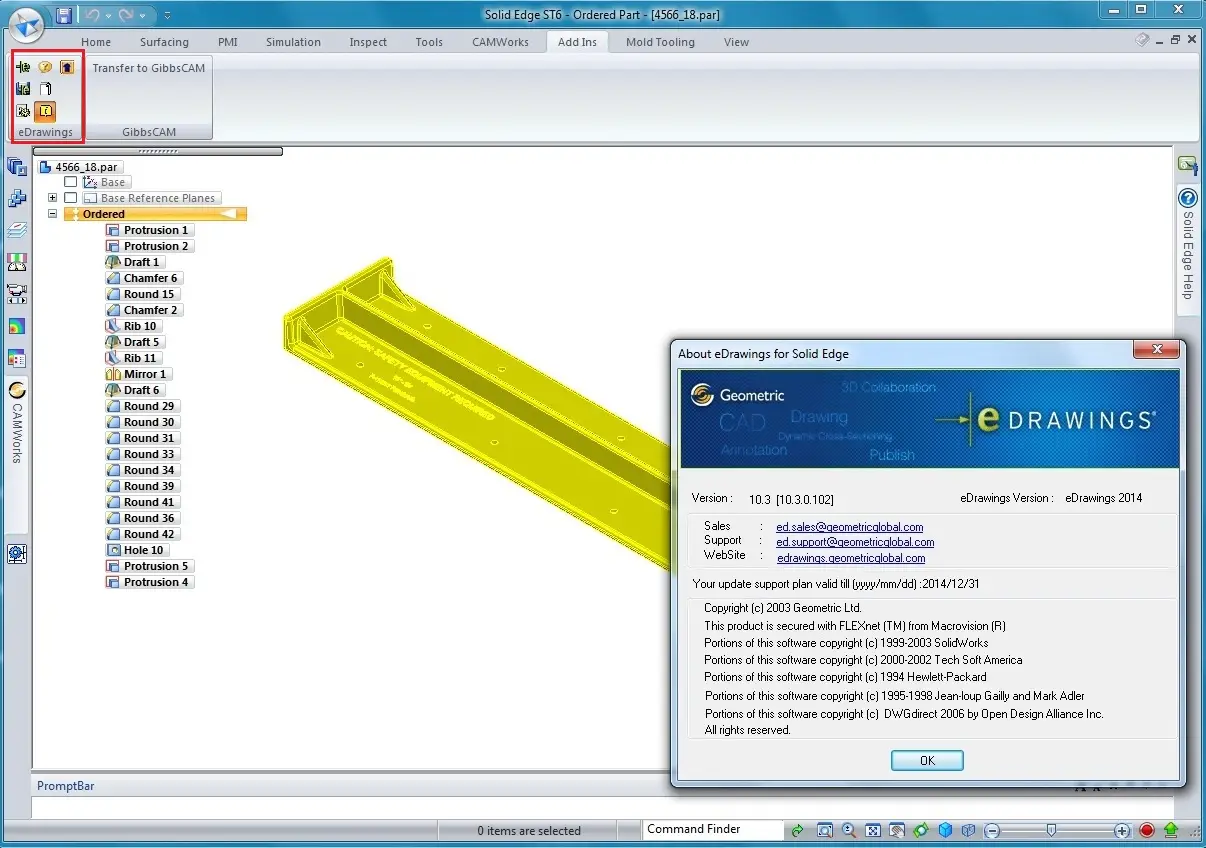Toggle the Base Reference Planes checkbox
The image size is (1206, 848).
tap(70, 198)
